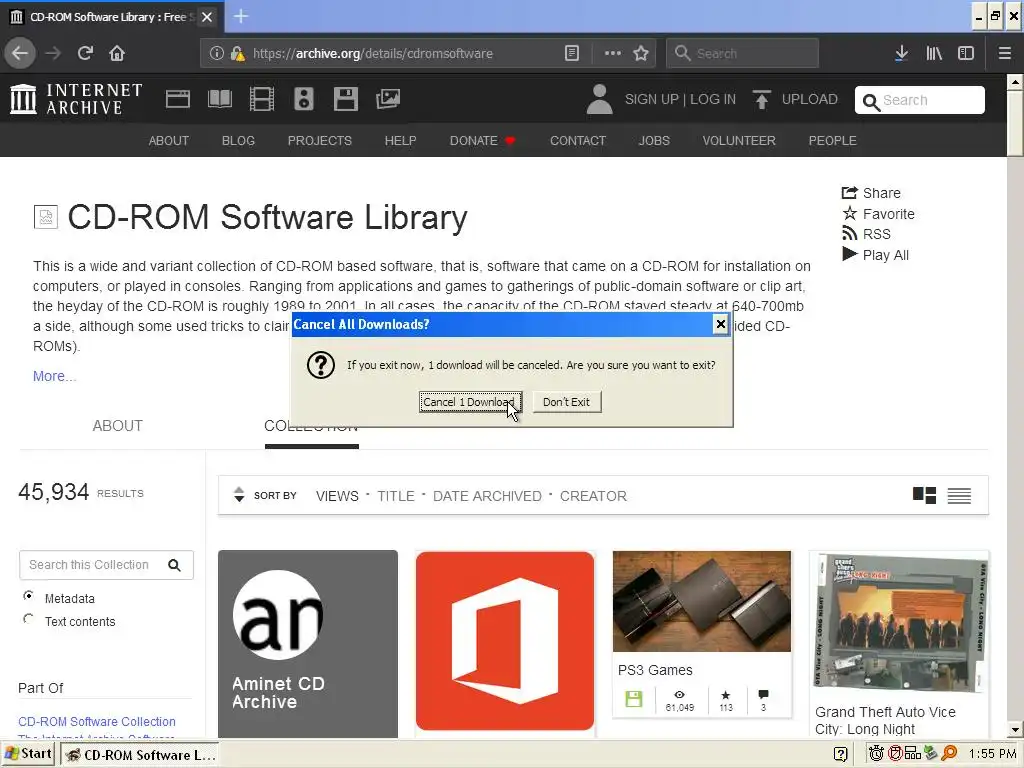Open the JOBS nav link
This screenshot has height=768, width=1024.
(x=654, y=140)
